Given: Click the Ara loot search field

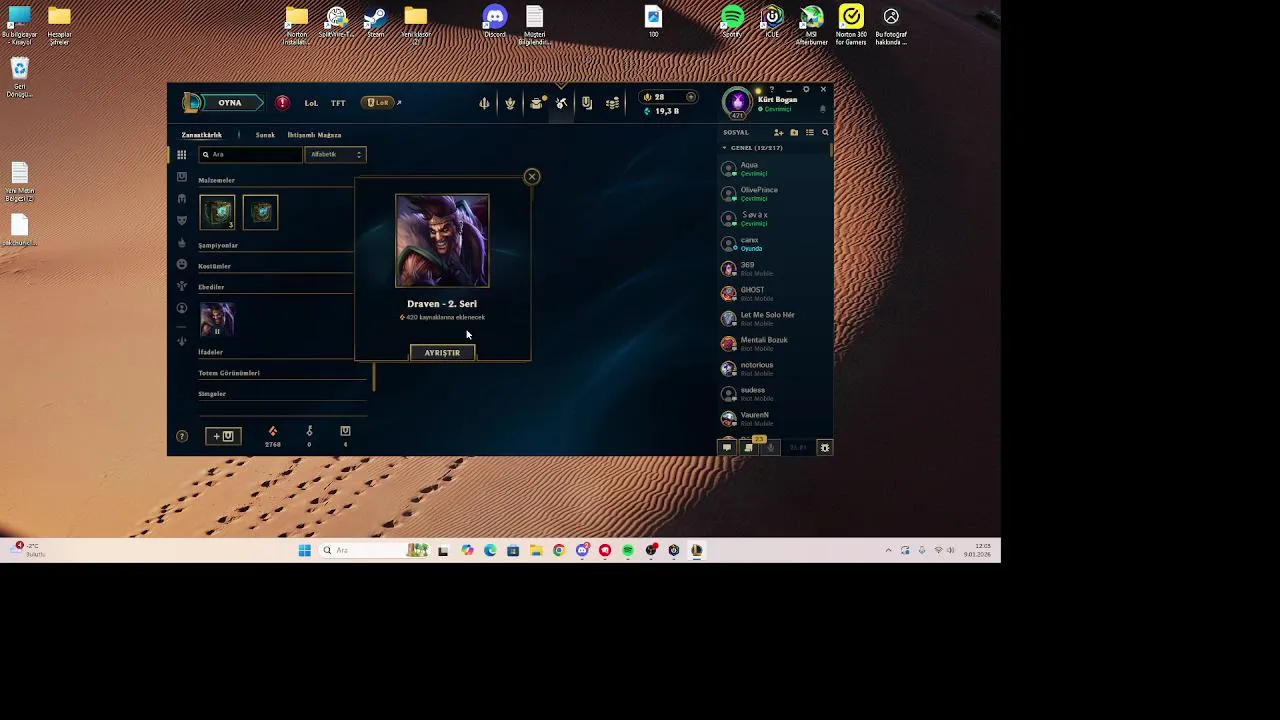Looking at the screenshot, I should point(250,155).
